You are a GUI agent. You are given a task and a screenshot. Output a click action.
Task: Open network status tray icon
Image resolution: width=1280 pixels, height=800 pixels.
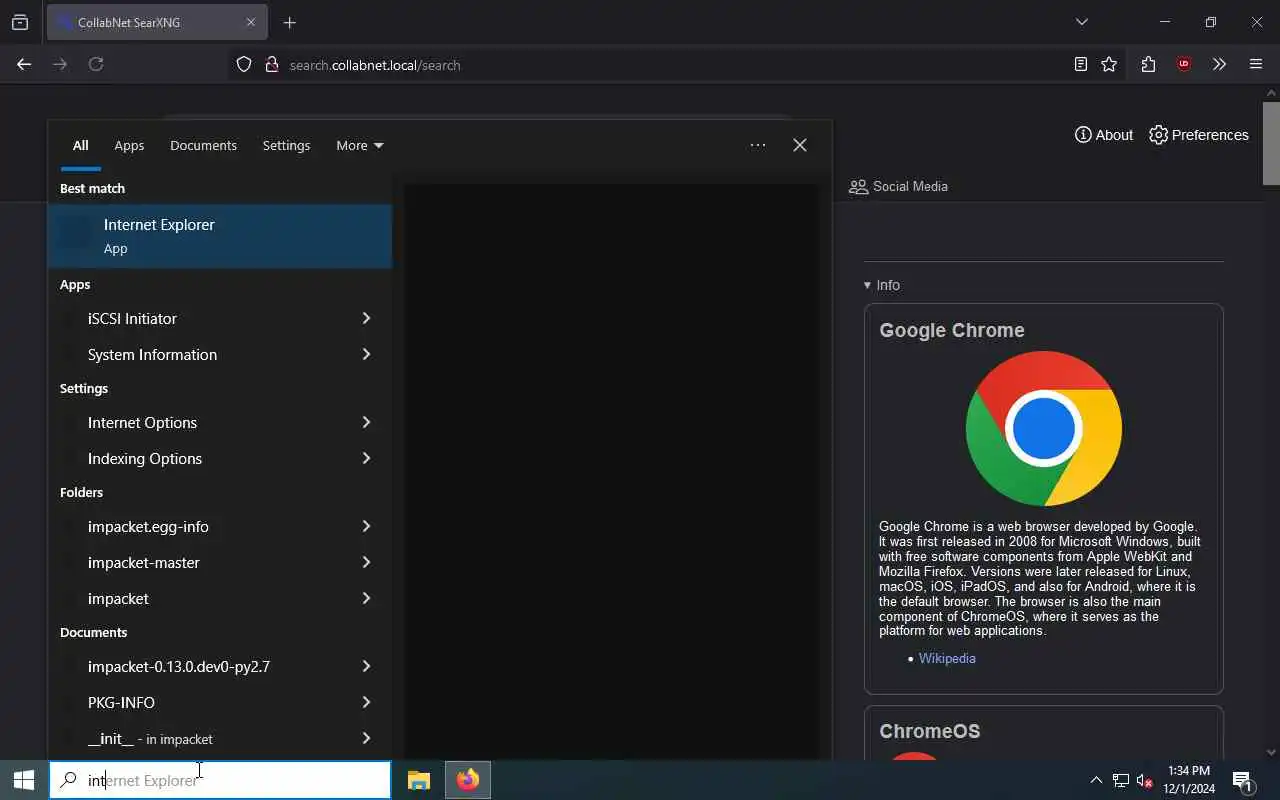click(x=1121, y=780)
